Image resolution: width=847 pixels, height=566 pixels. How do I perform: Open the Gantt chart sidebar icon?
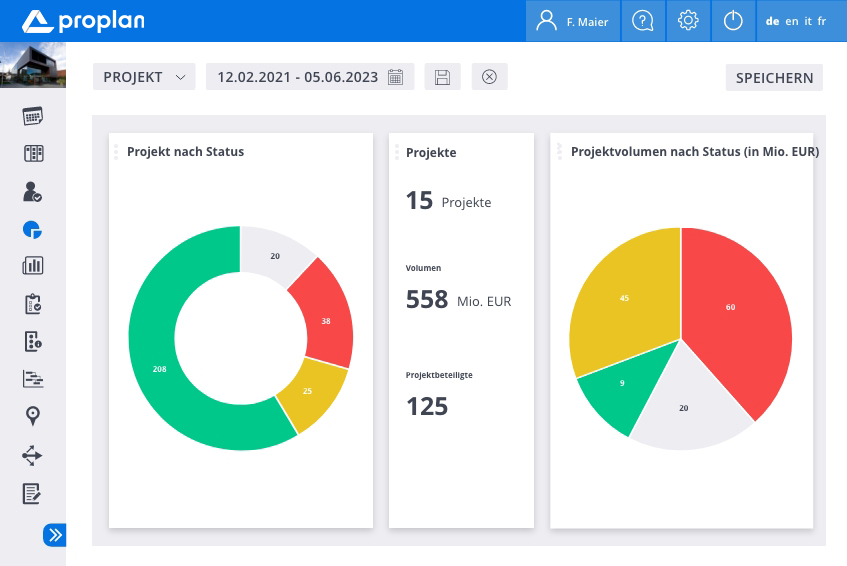point(33,379)
